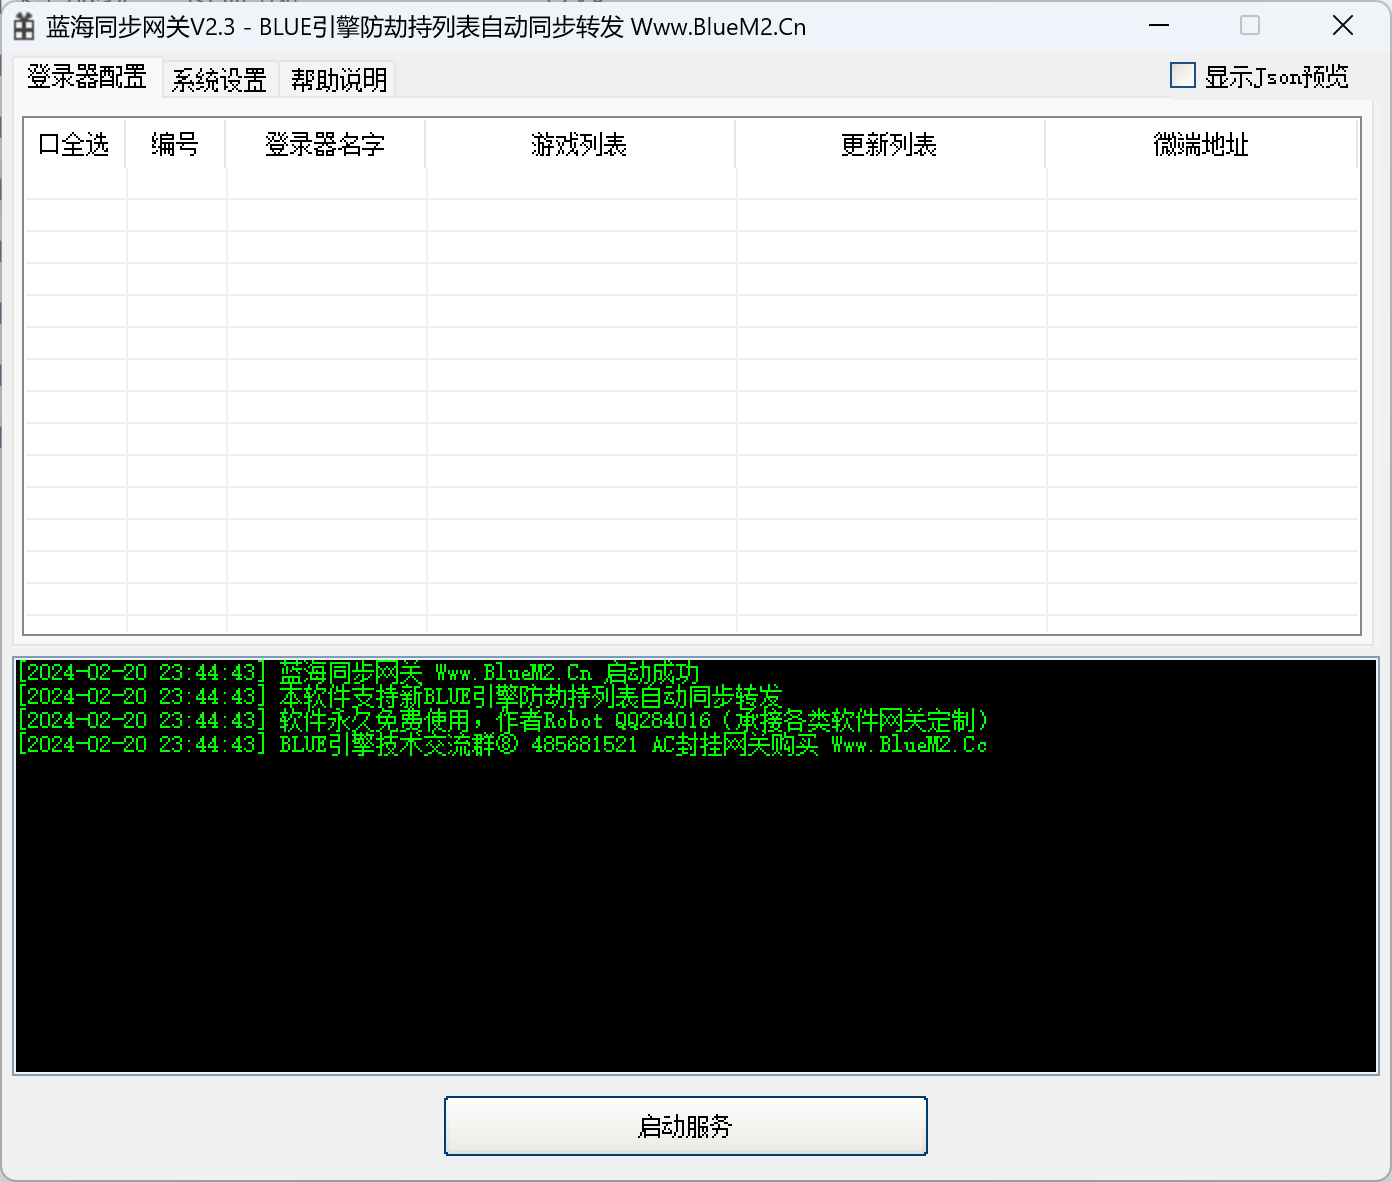Click inside the black log console area

click(690, 900)
